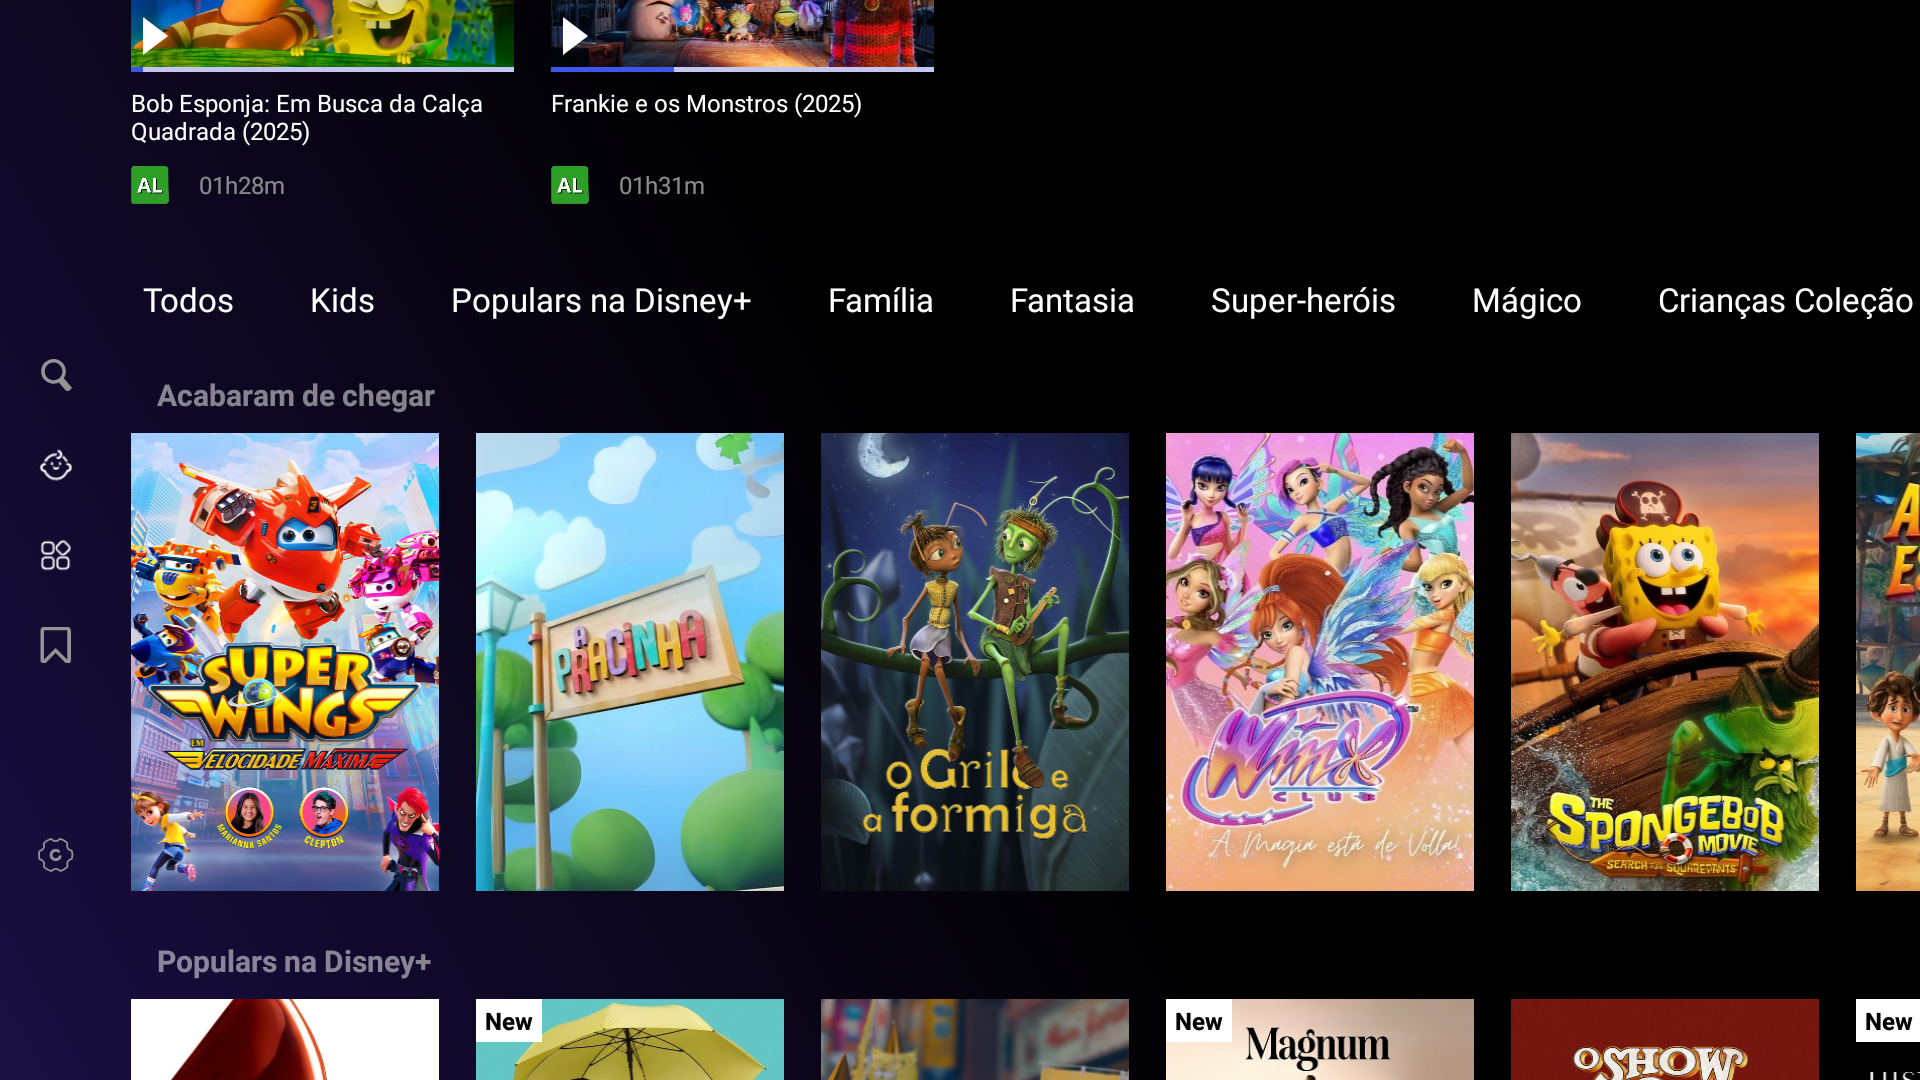Open A Pracinha poster

pos(630,661)
